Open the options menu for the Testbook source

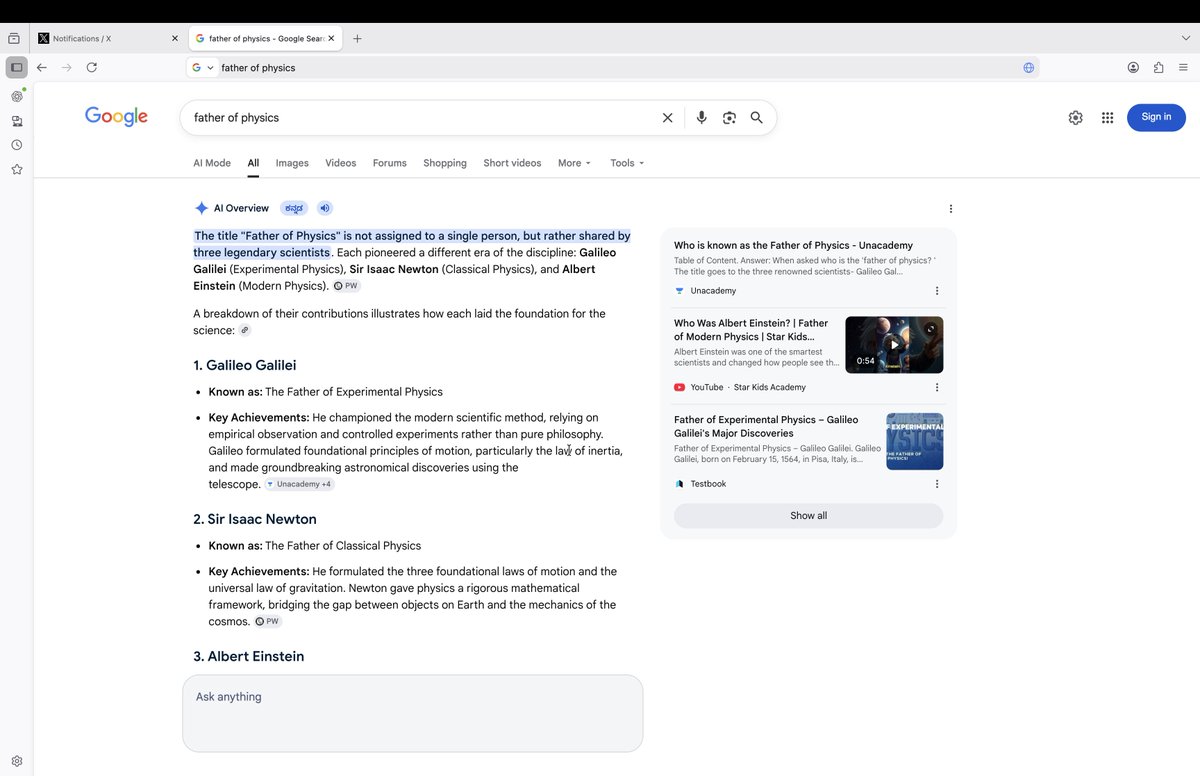coord(937,484)
